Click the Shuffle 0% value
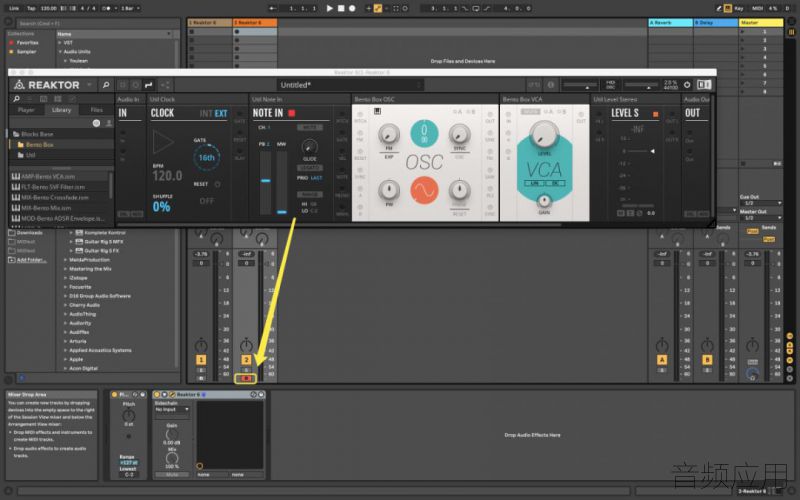This screenshot has width=800, height=500. [161, 207]
